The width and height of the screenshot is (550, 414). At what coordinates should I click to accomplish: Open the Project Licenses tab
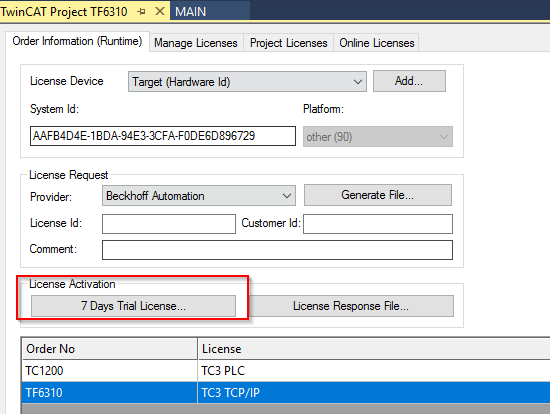coord(288,43)
